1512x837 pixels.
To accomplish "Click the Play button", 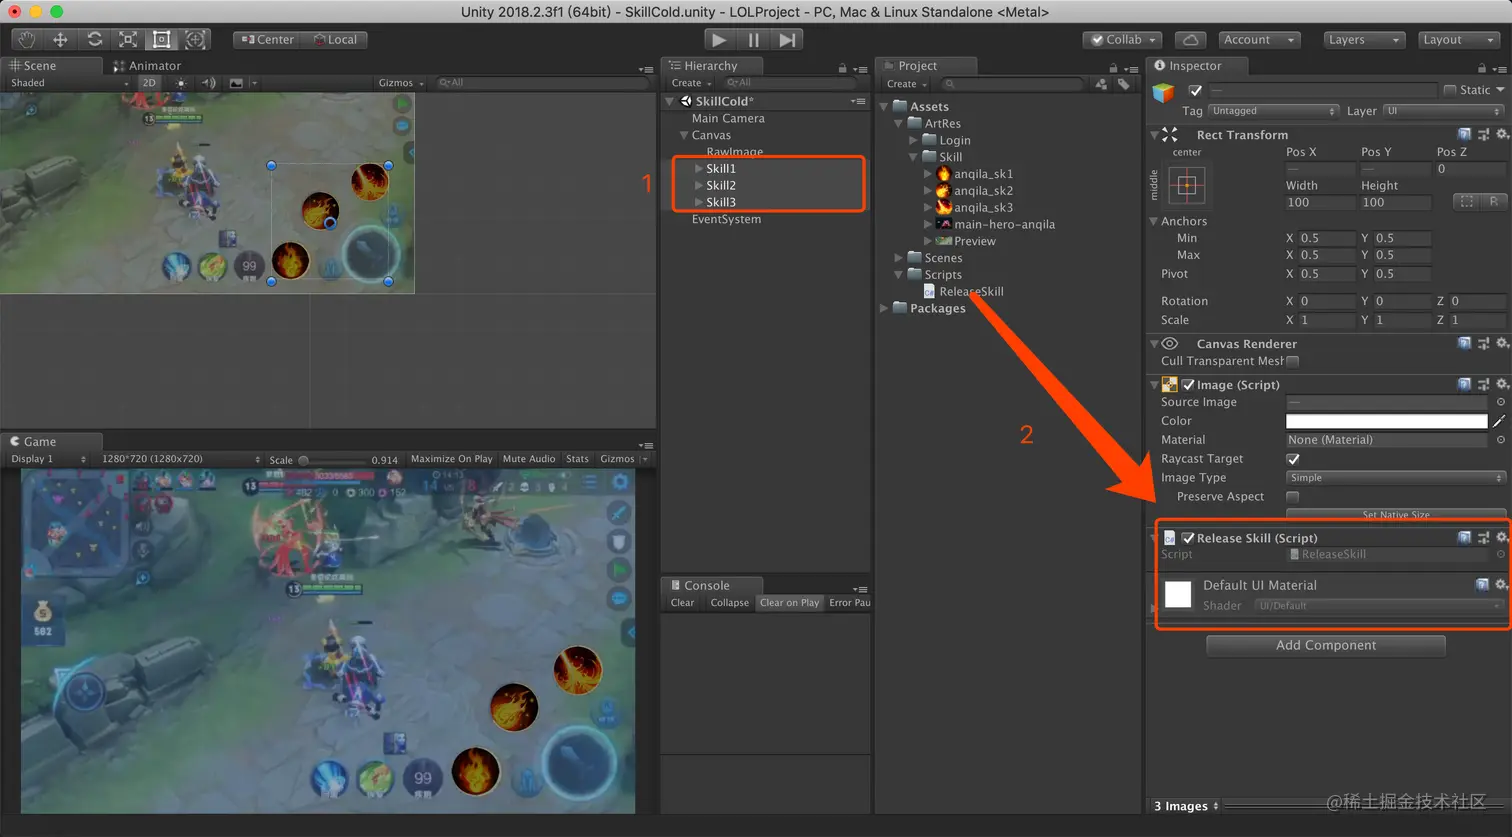I will [x=718, y=40].
